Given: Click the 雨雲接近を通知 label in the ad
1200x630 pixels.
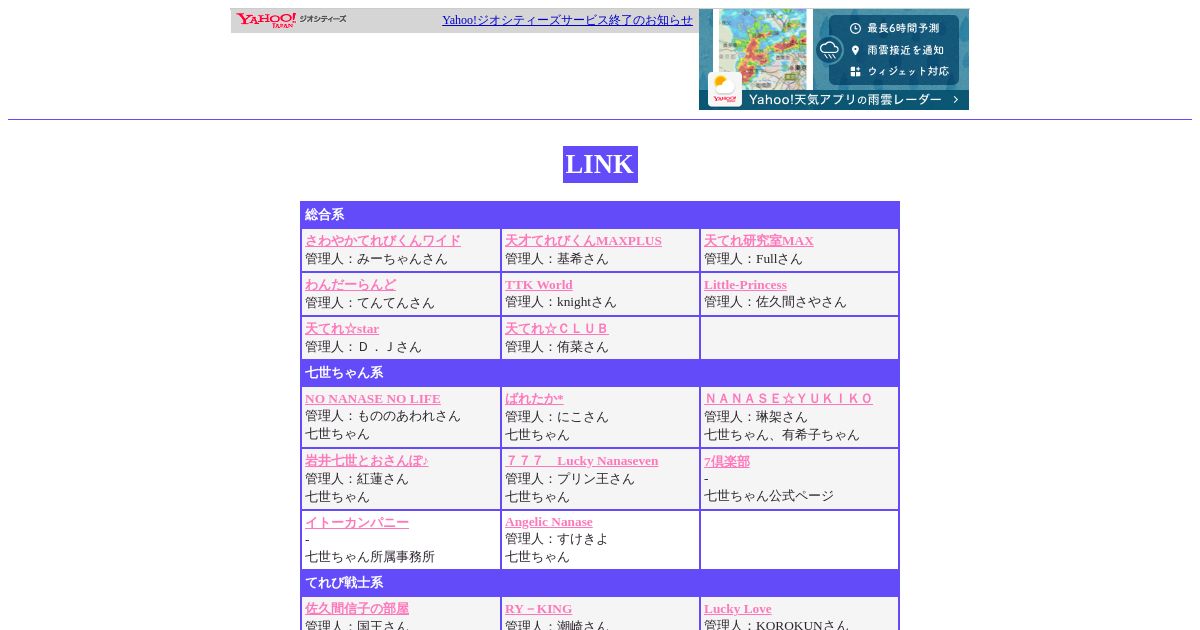Looking at the screenshot, I should coord(905,50).
